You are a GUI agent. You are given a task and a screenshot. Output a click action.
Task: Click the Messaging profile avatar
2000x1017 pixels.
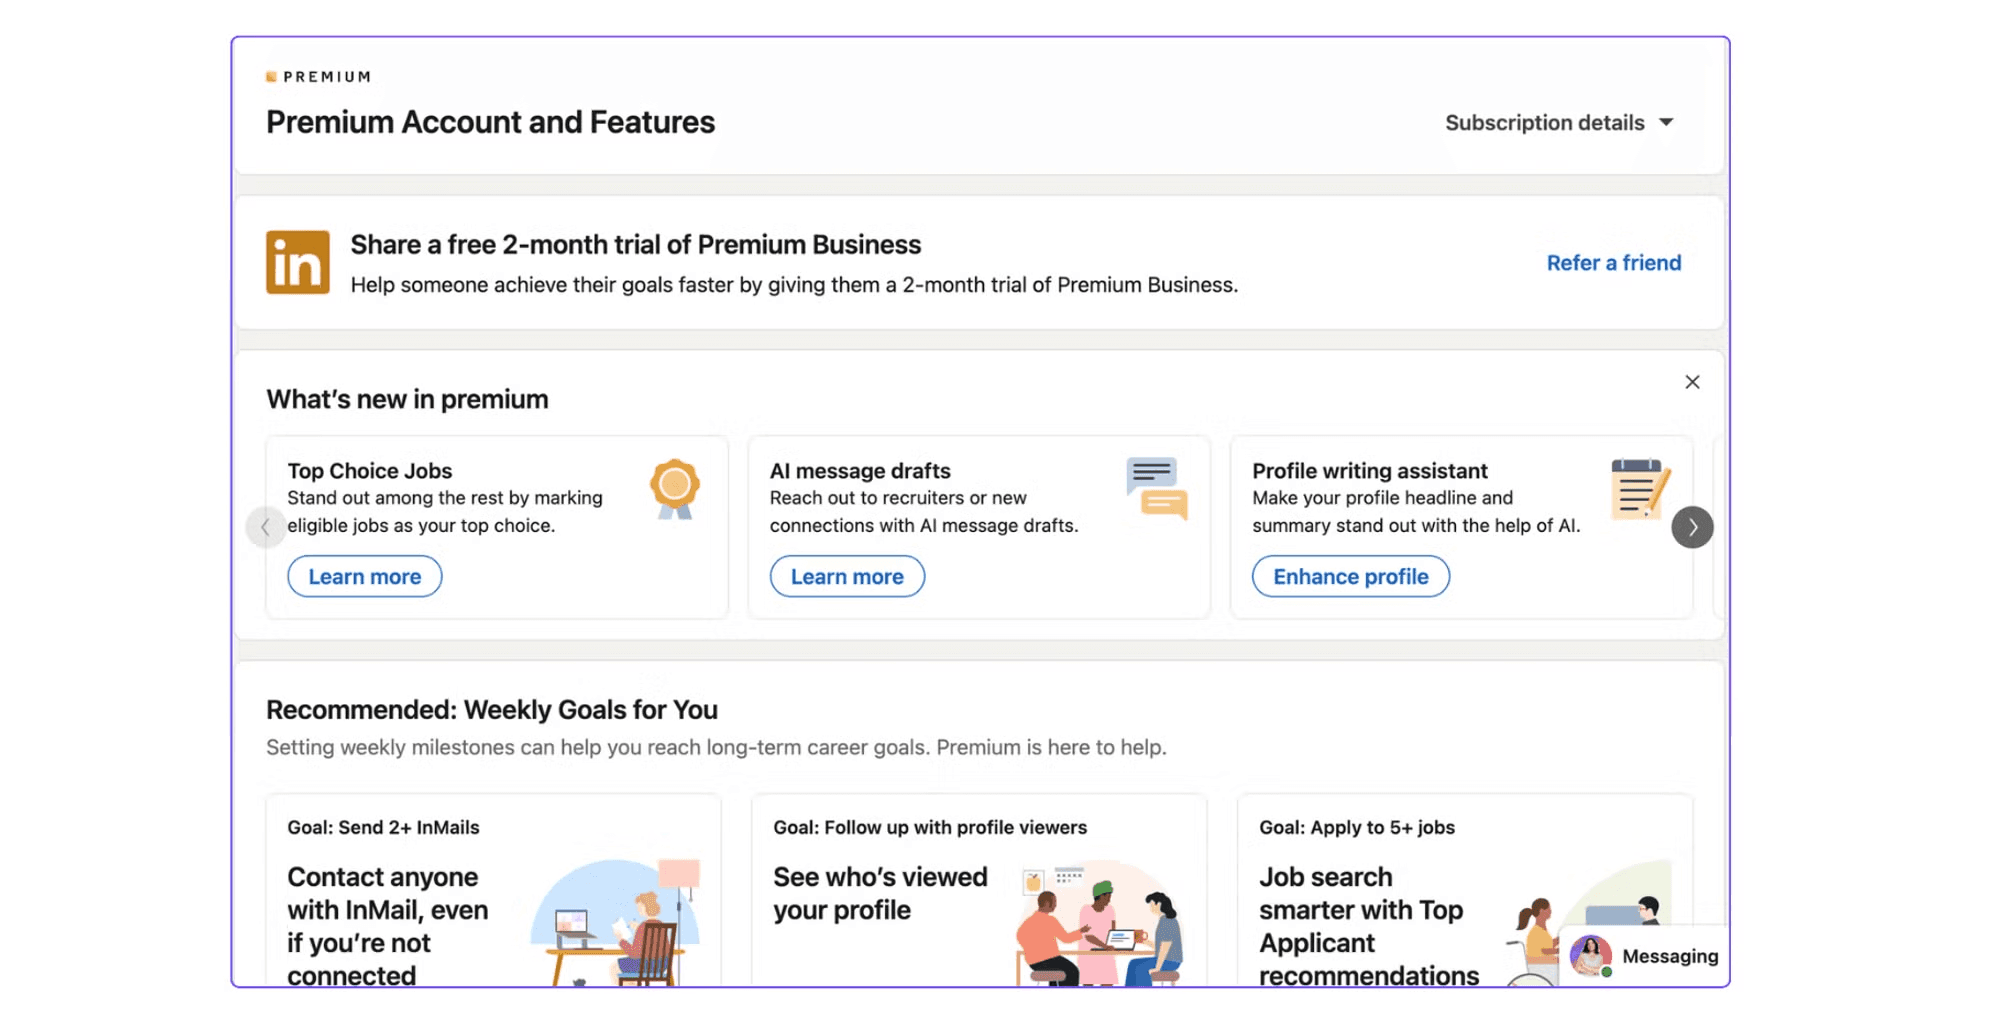(1590, 956)
